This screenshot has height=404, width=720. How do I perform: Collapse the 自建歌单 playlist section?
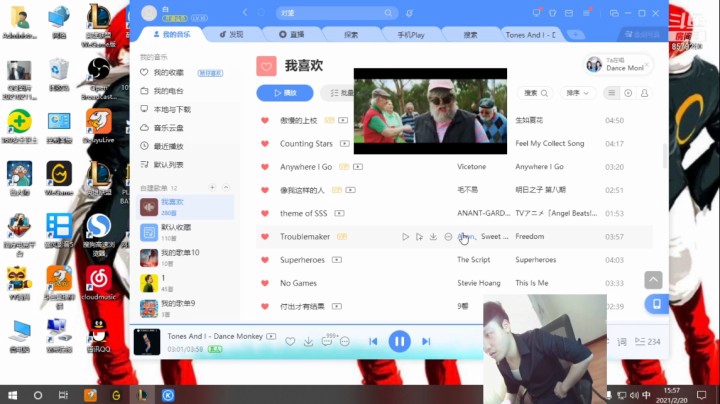[226, 187]
